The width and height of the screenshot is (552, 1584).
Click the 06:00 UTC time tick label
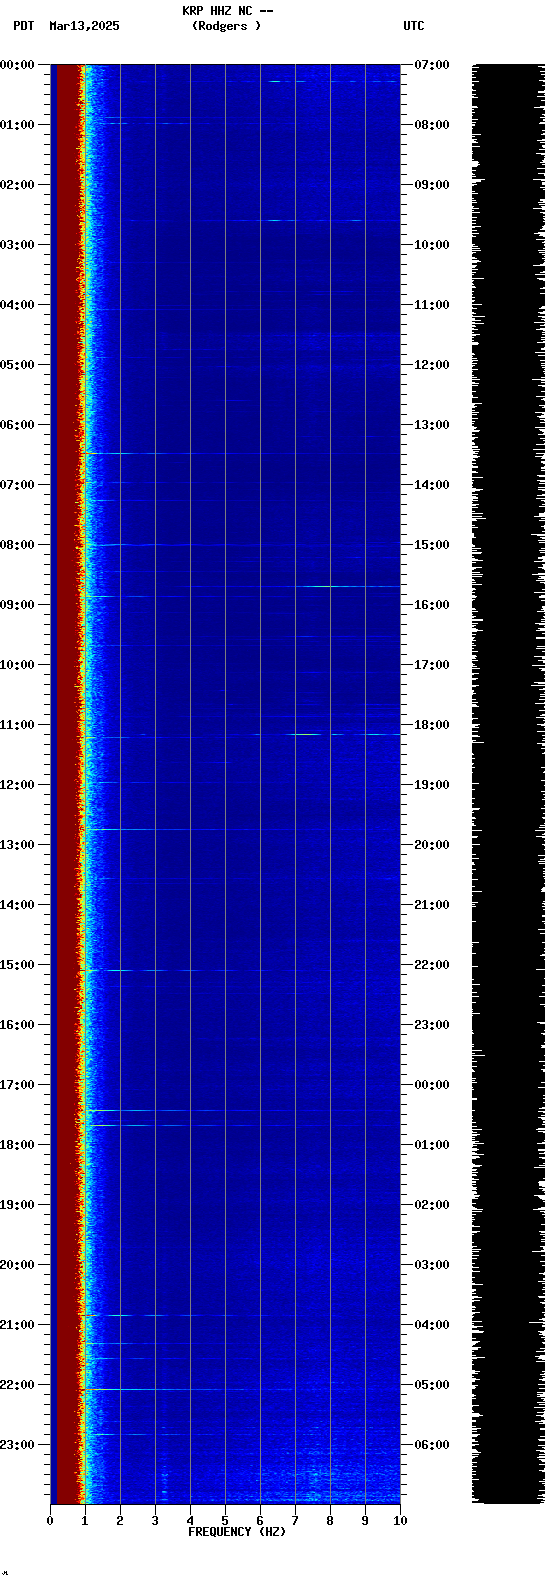pyautogui.click(x=432, y=1445)
